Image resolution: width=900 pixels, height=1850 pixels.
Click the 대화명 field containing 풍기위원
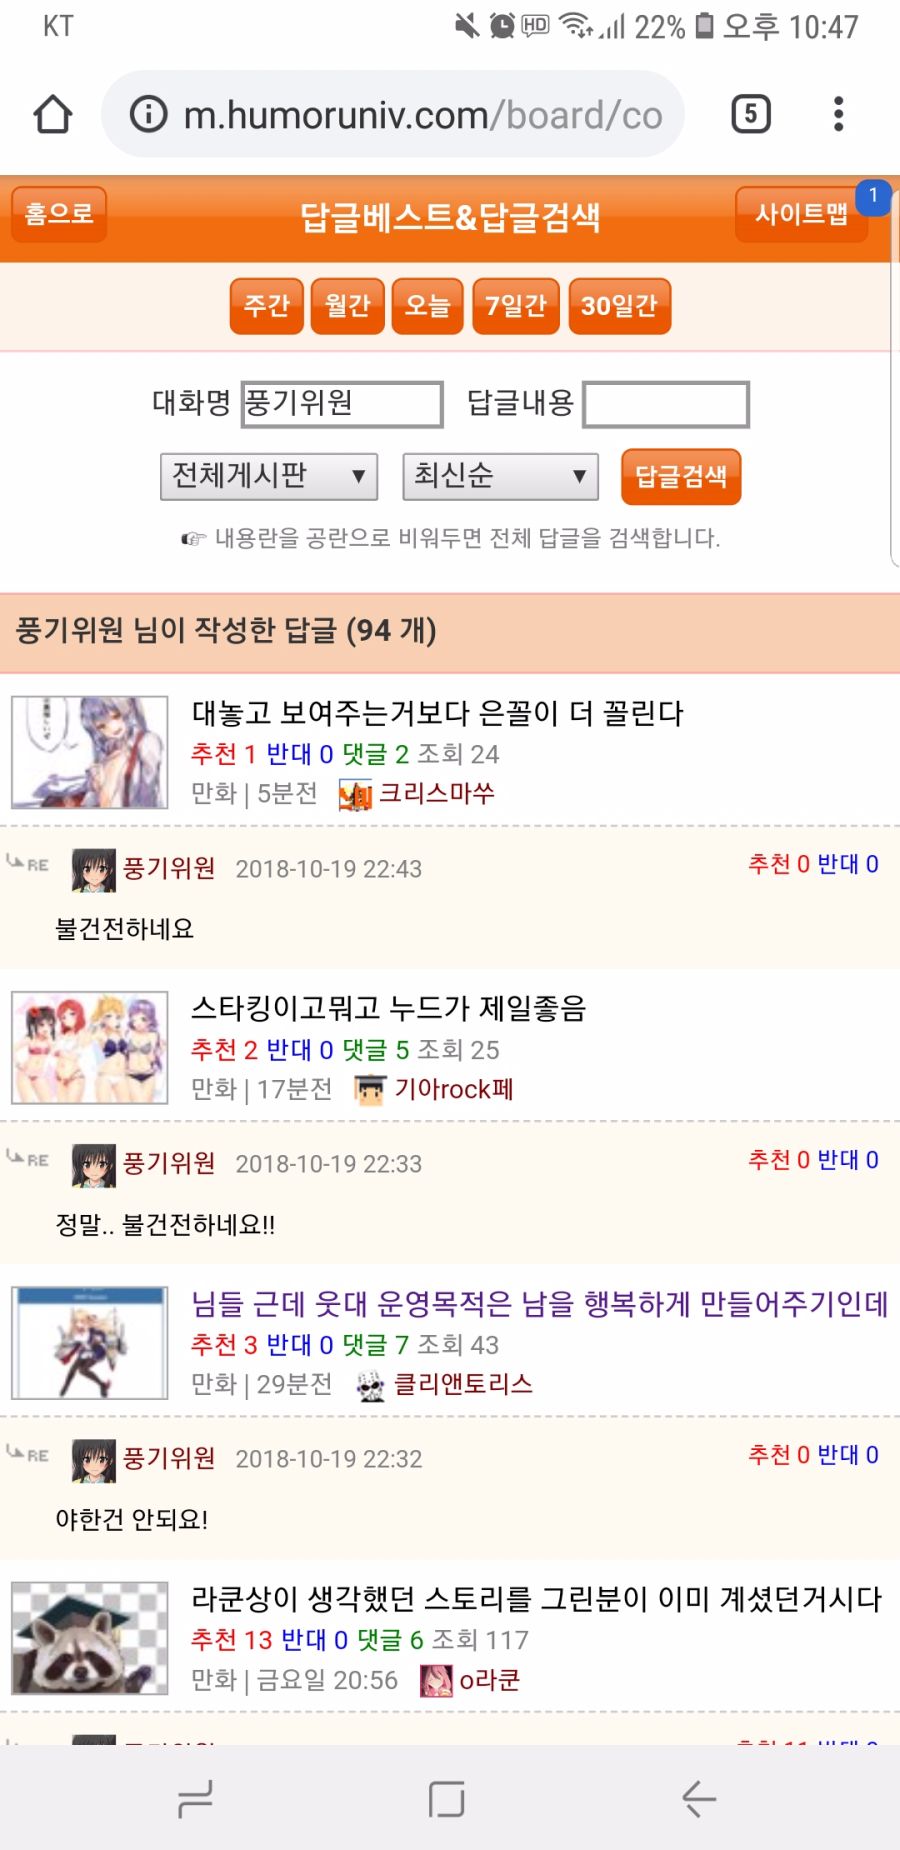pyautogui.click(x=342, y=404)
